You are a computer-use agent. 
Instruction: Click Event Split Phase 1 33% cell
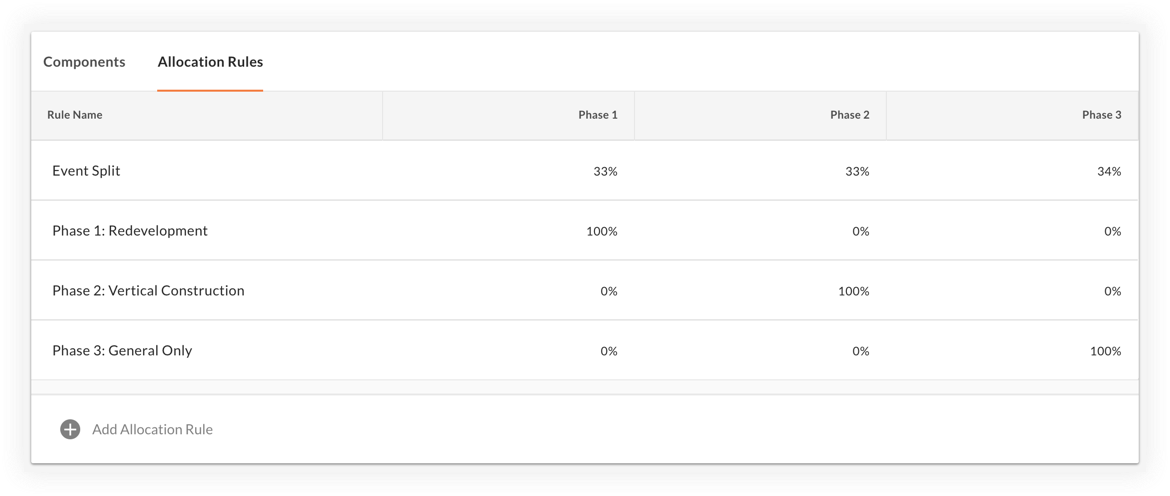point(605,172)
